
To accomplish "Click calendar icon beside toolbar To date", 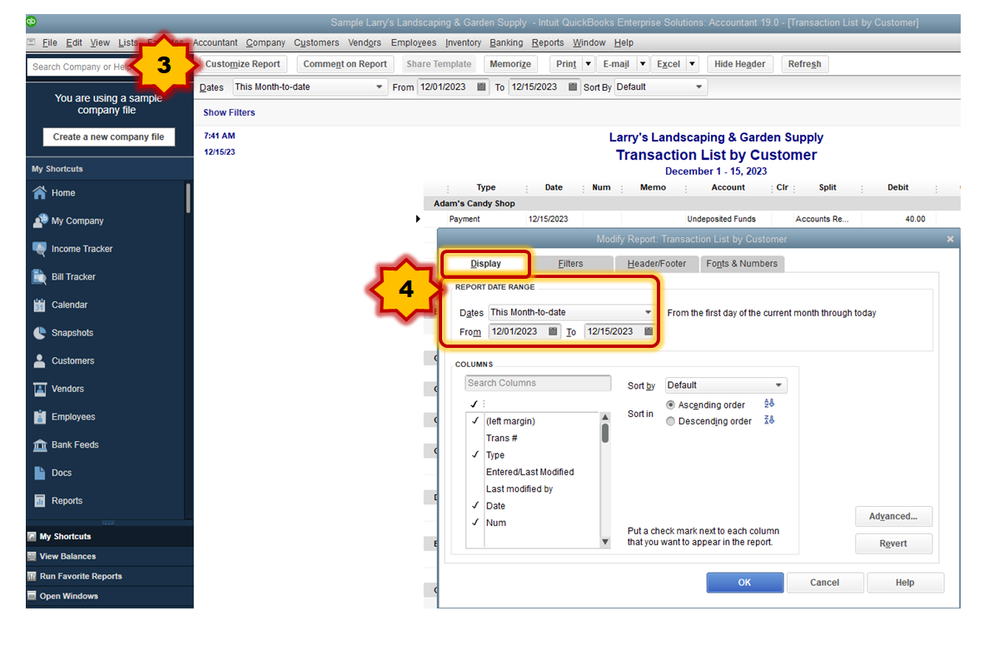I will (572, 87).
